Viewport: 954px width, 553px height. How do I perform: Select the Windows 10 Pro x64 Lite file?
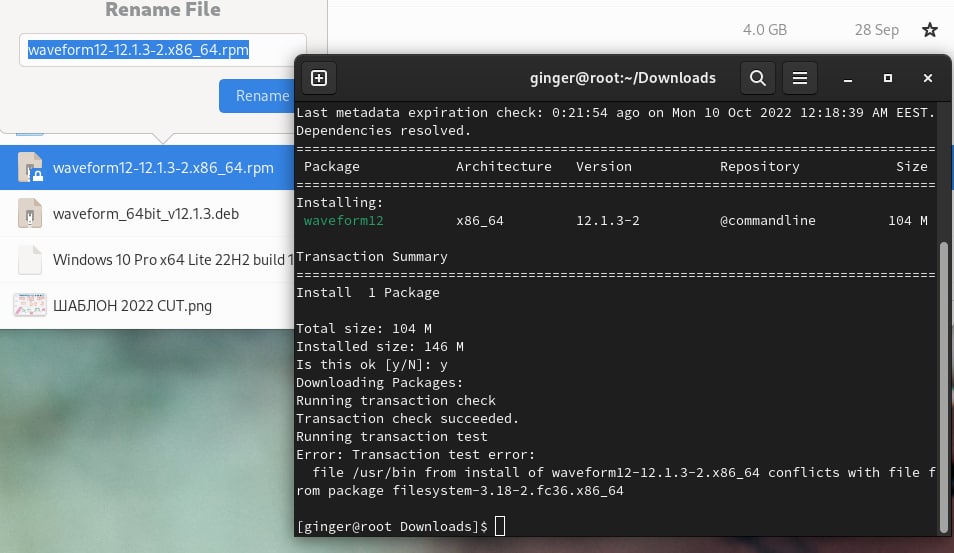[x=147, y=260]
